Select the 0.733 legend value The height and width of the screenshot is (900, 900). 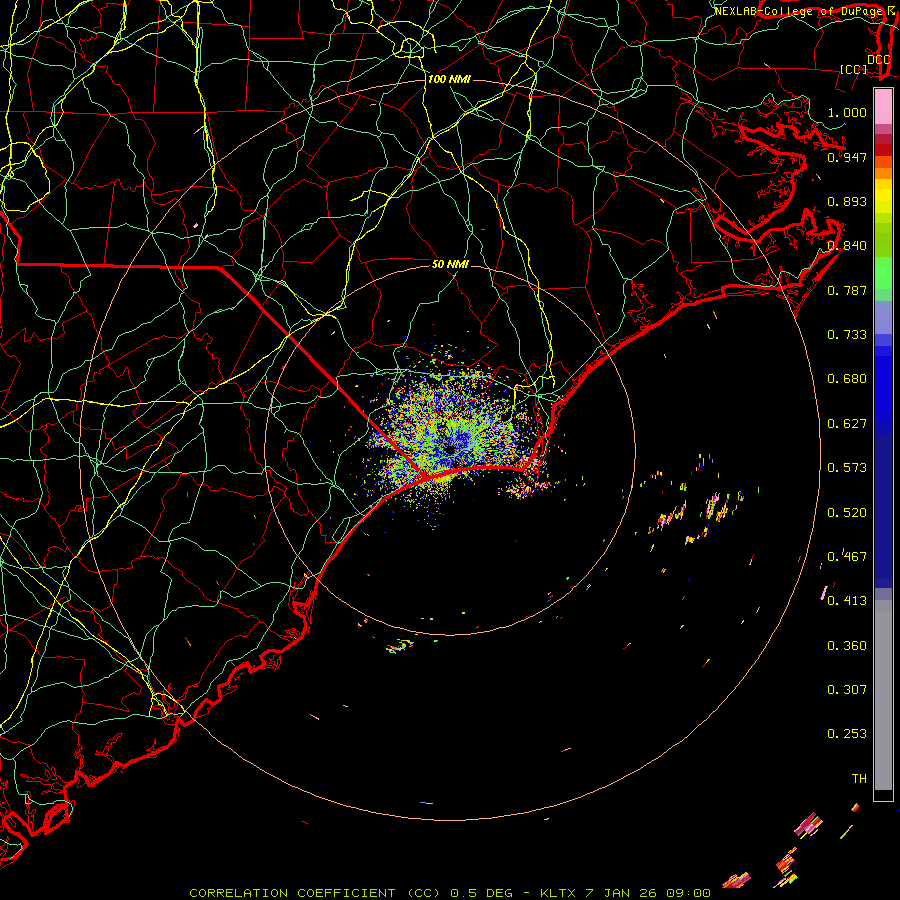point(847,335)
